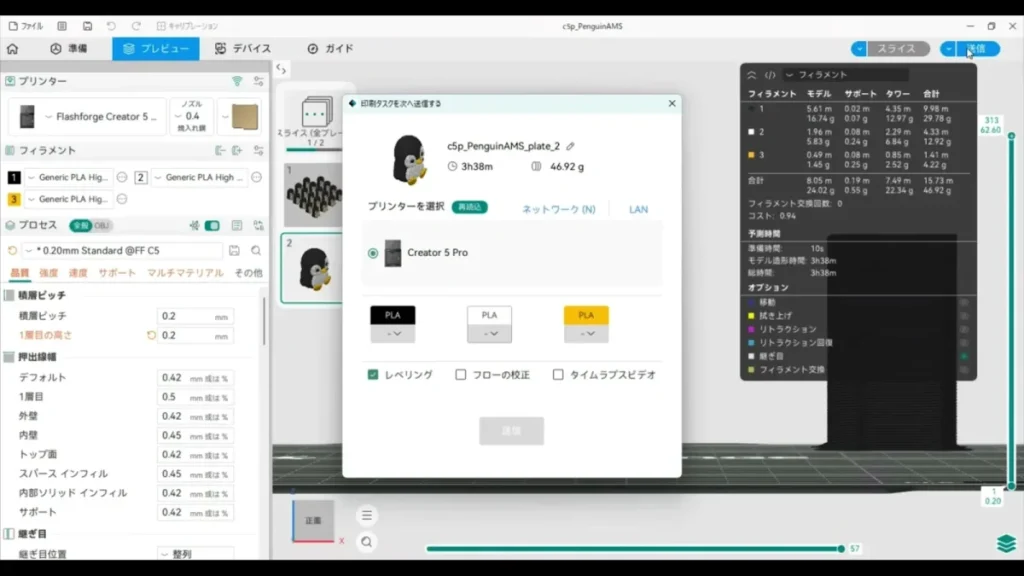Click the 再読込 refresh button
The image size is (1024, 576).
coord(470,207)
